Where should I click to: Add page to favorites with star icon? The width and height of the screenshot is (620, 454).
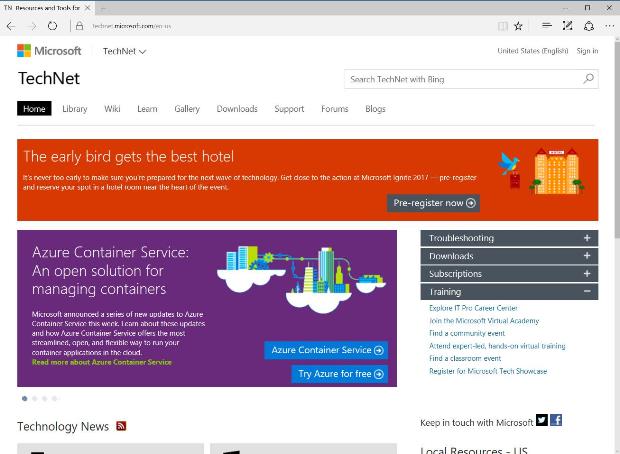[518, 26]
